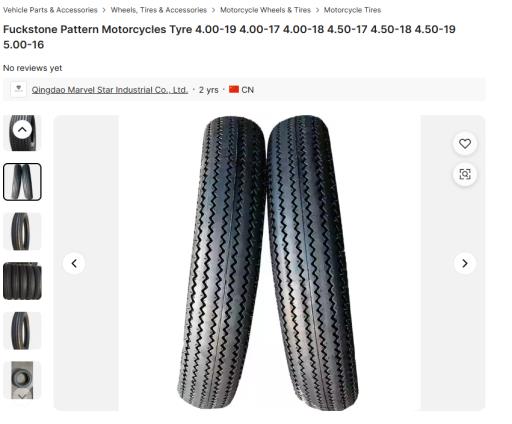Click the main tire product image

coord(269,263)
